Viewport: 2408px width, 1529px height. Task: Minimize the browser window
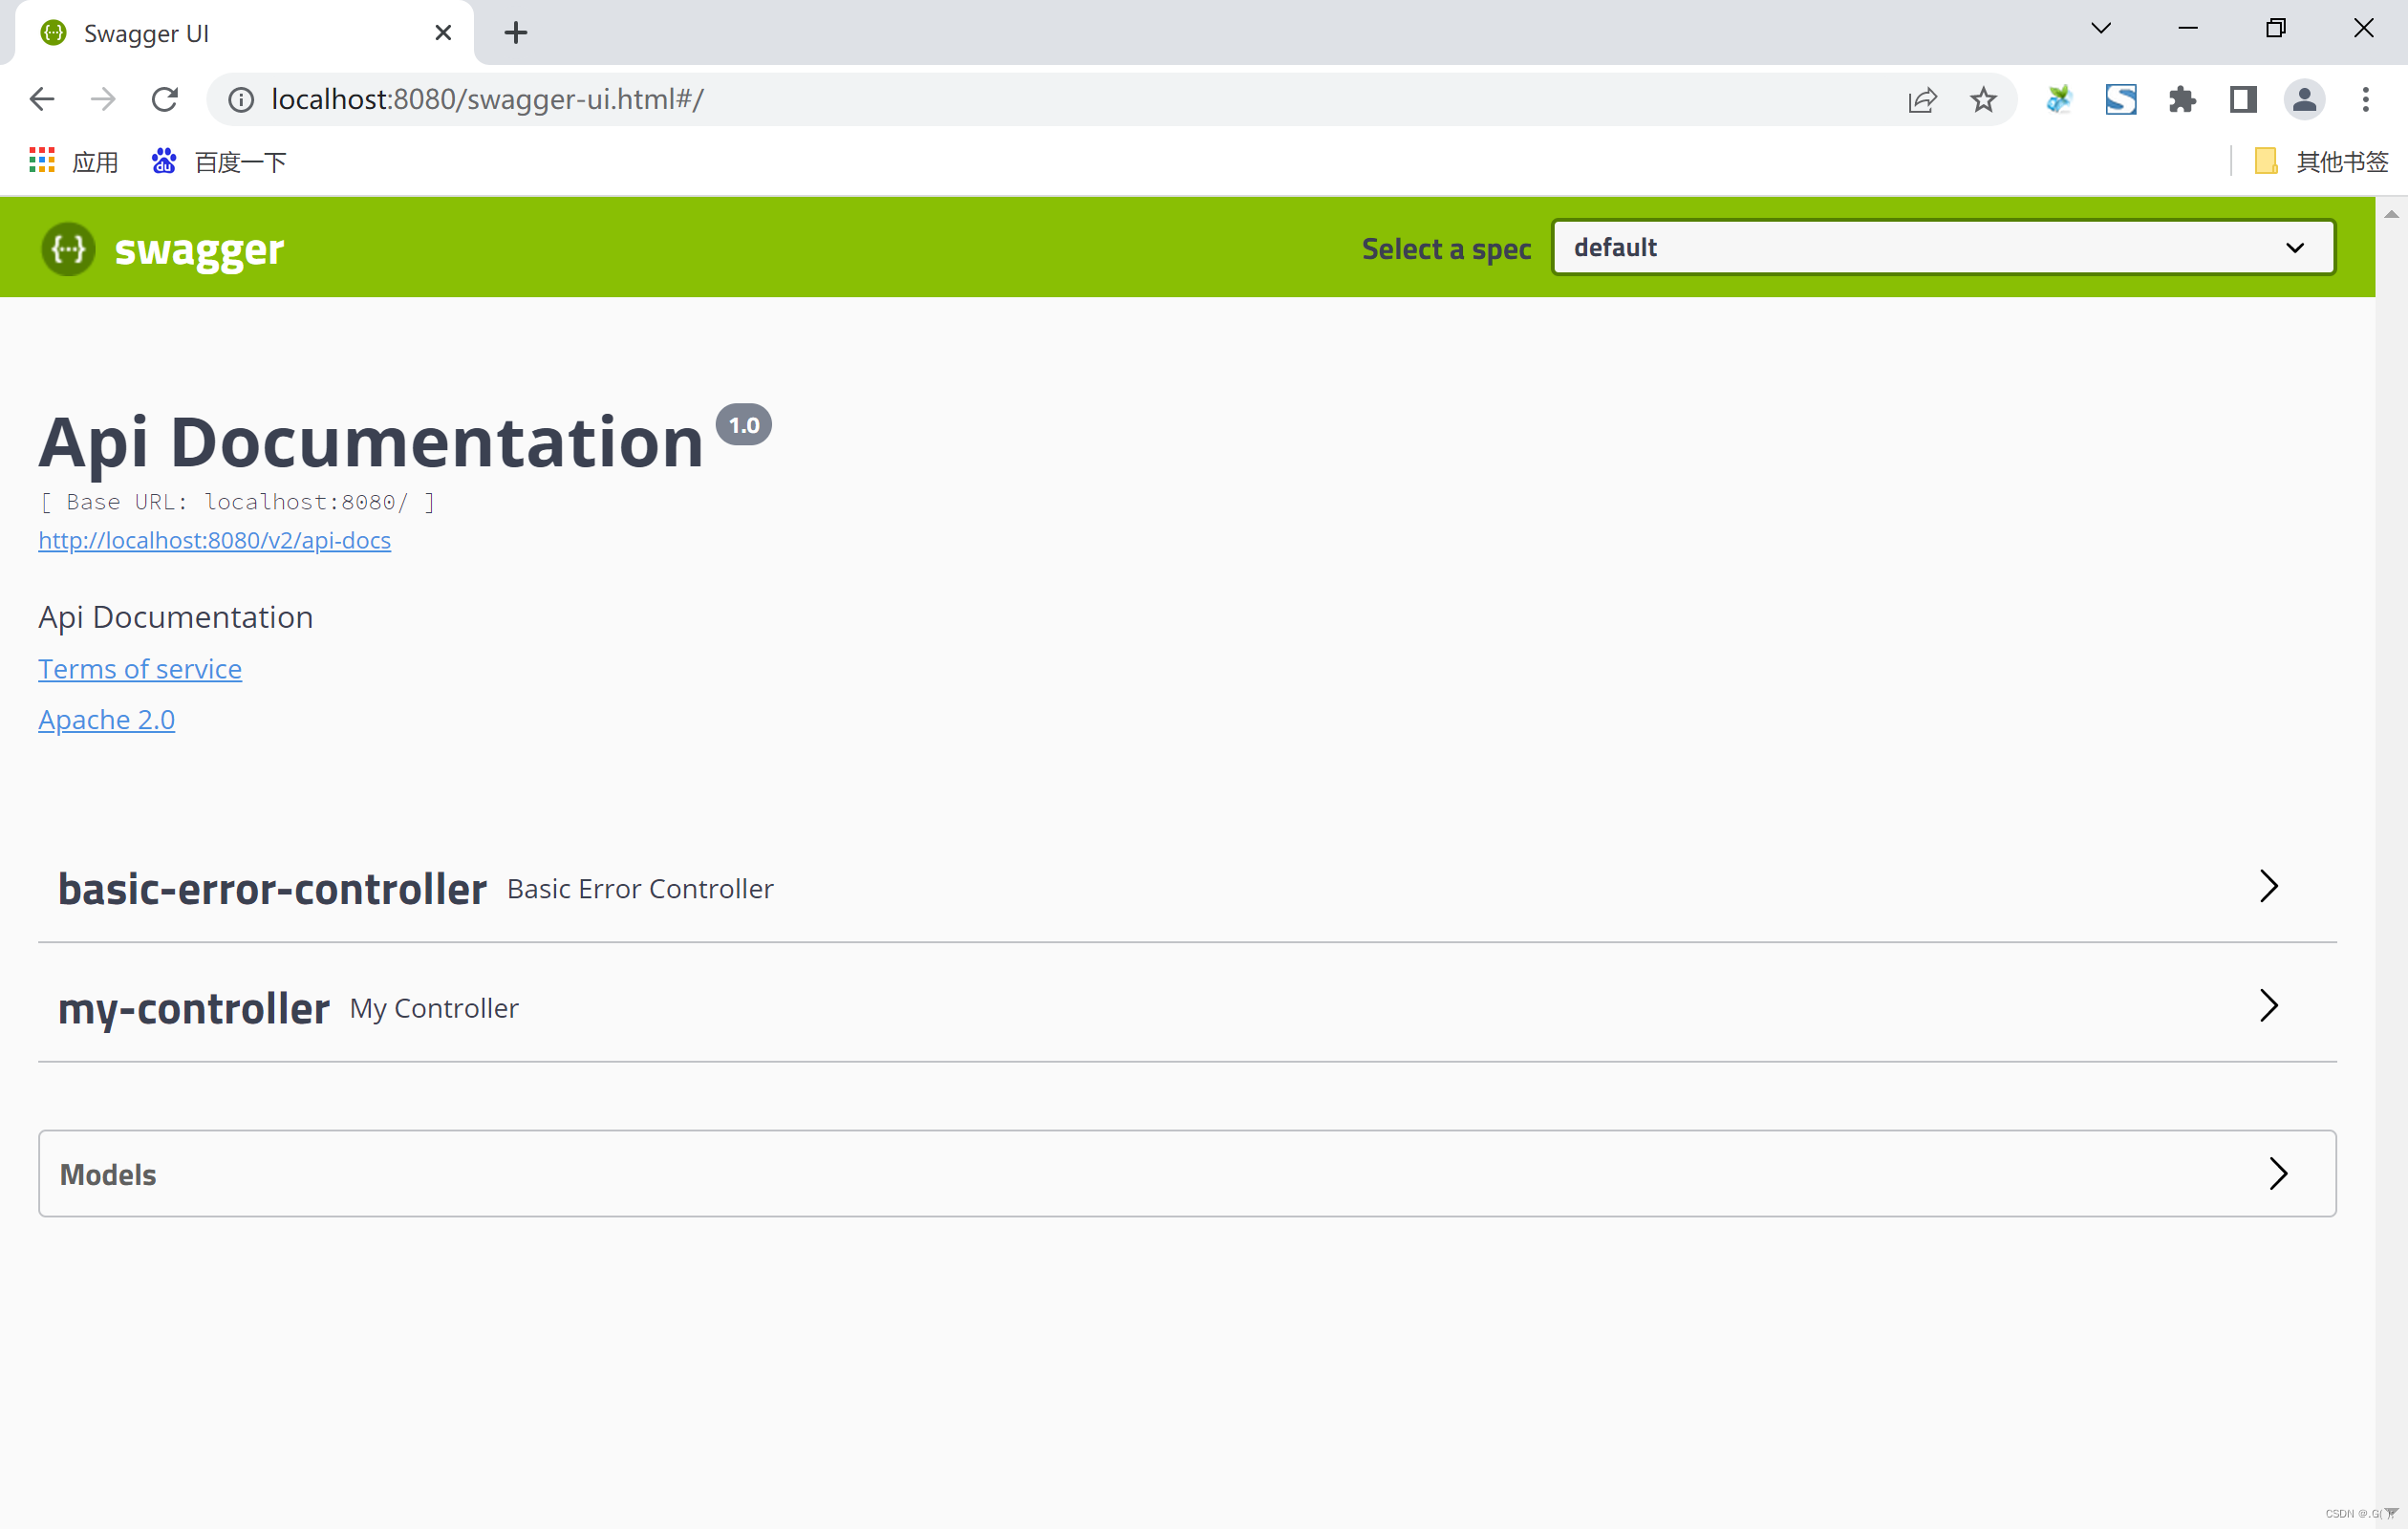click(x=2188, y=28)
